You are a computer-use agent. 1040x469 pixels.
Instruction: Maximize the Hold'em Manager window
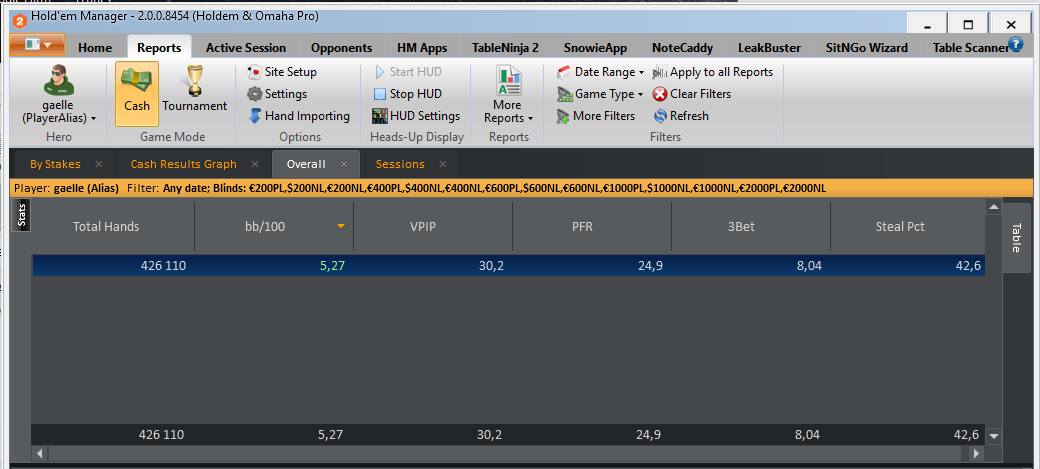[968, 23]
